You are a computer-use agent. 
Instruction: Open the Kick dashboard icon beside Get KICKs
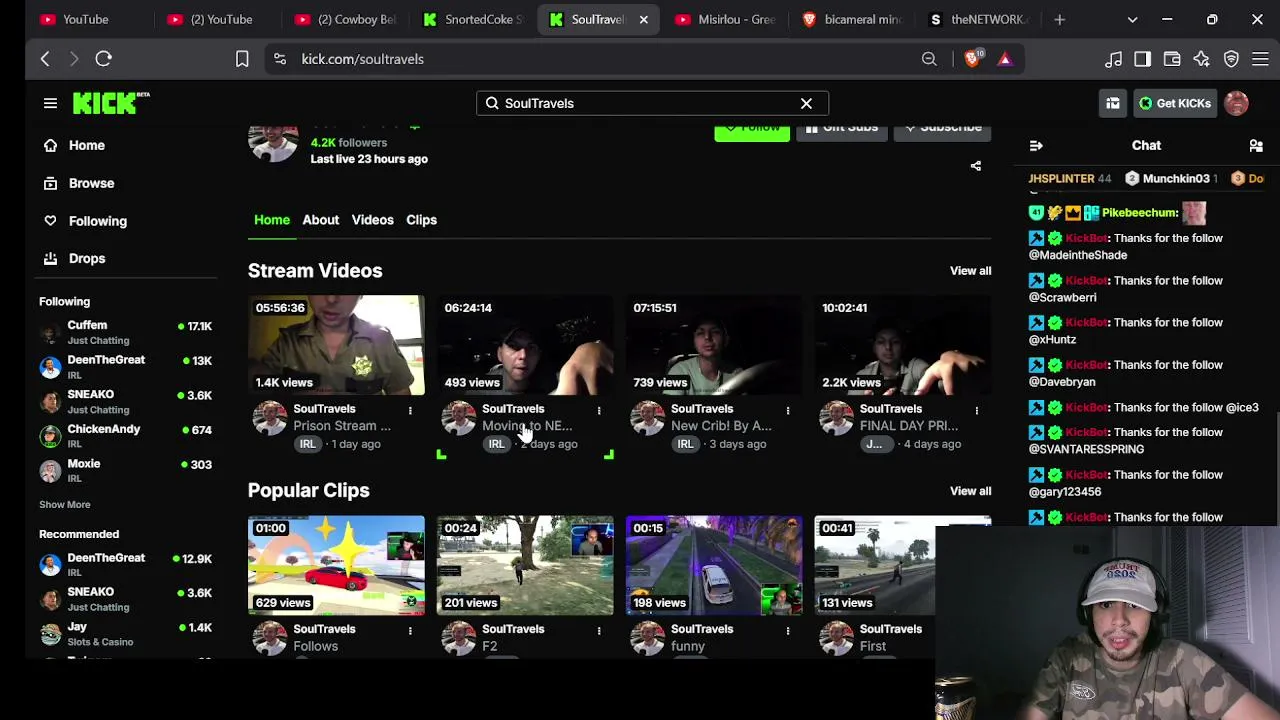click(1112, 103)
